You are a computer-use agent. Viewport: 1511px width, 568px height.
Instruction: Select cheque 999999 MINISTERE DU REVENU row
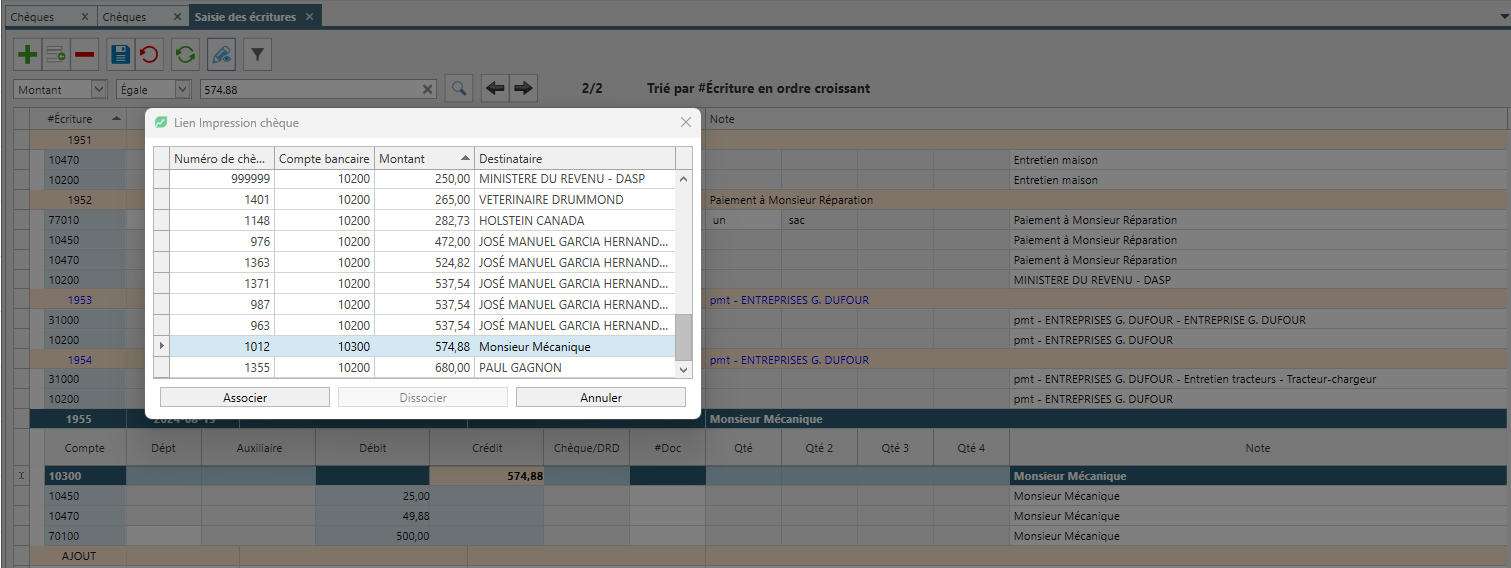415,179
